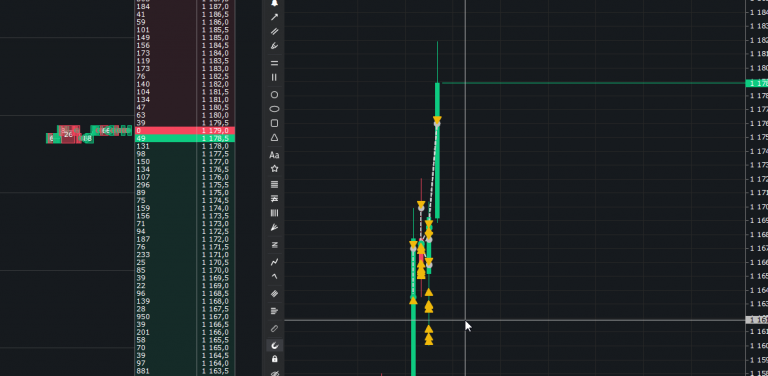Click the lowest yellow buy arrow marker
Screen dimensions: 768x376
tap(429, 341)
